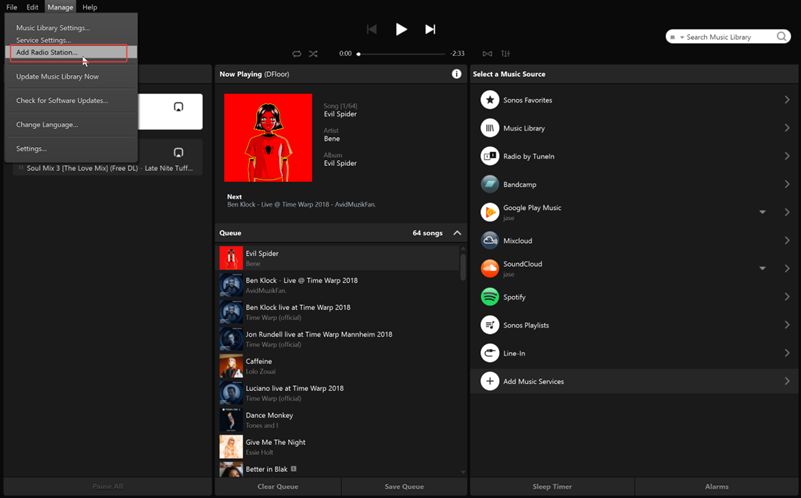The image size is (801, 498).
Task: Open the File menu
Action: (12, 7)
